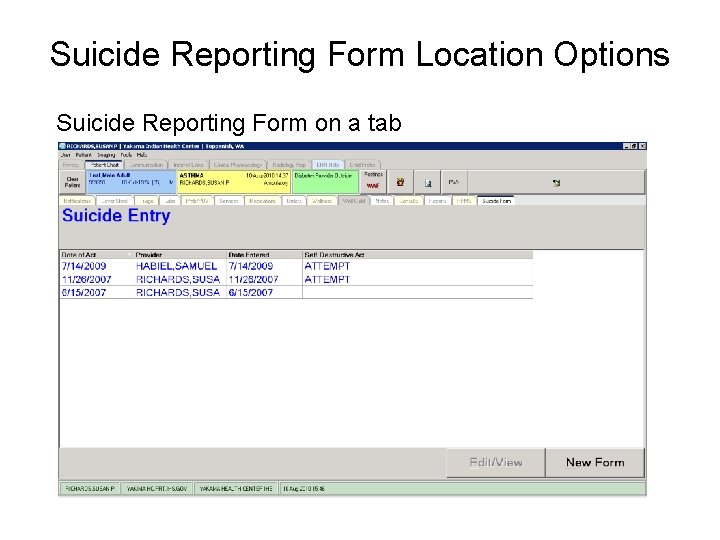Screen dimensions: 720x540
Task: Select the Cover Sheet tab
Action: 114,201
